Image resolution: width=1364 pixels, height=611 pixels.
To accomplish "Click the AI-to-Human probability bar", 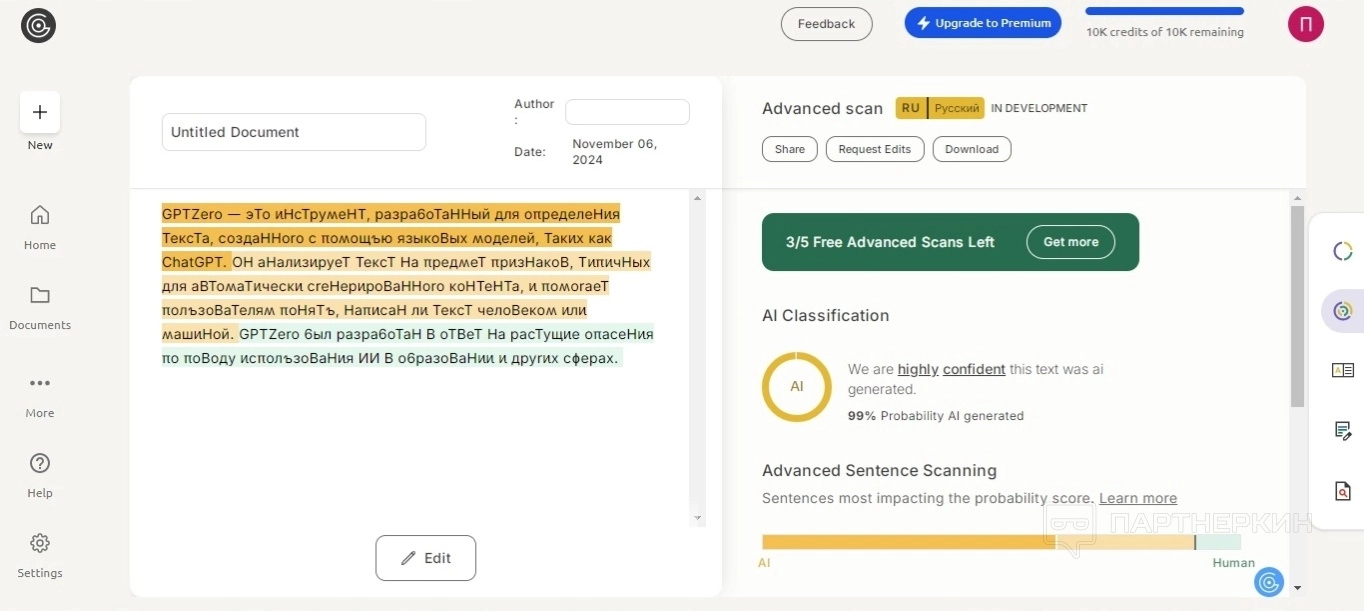I will click(1000, 542).
